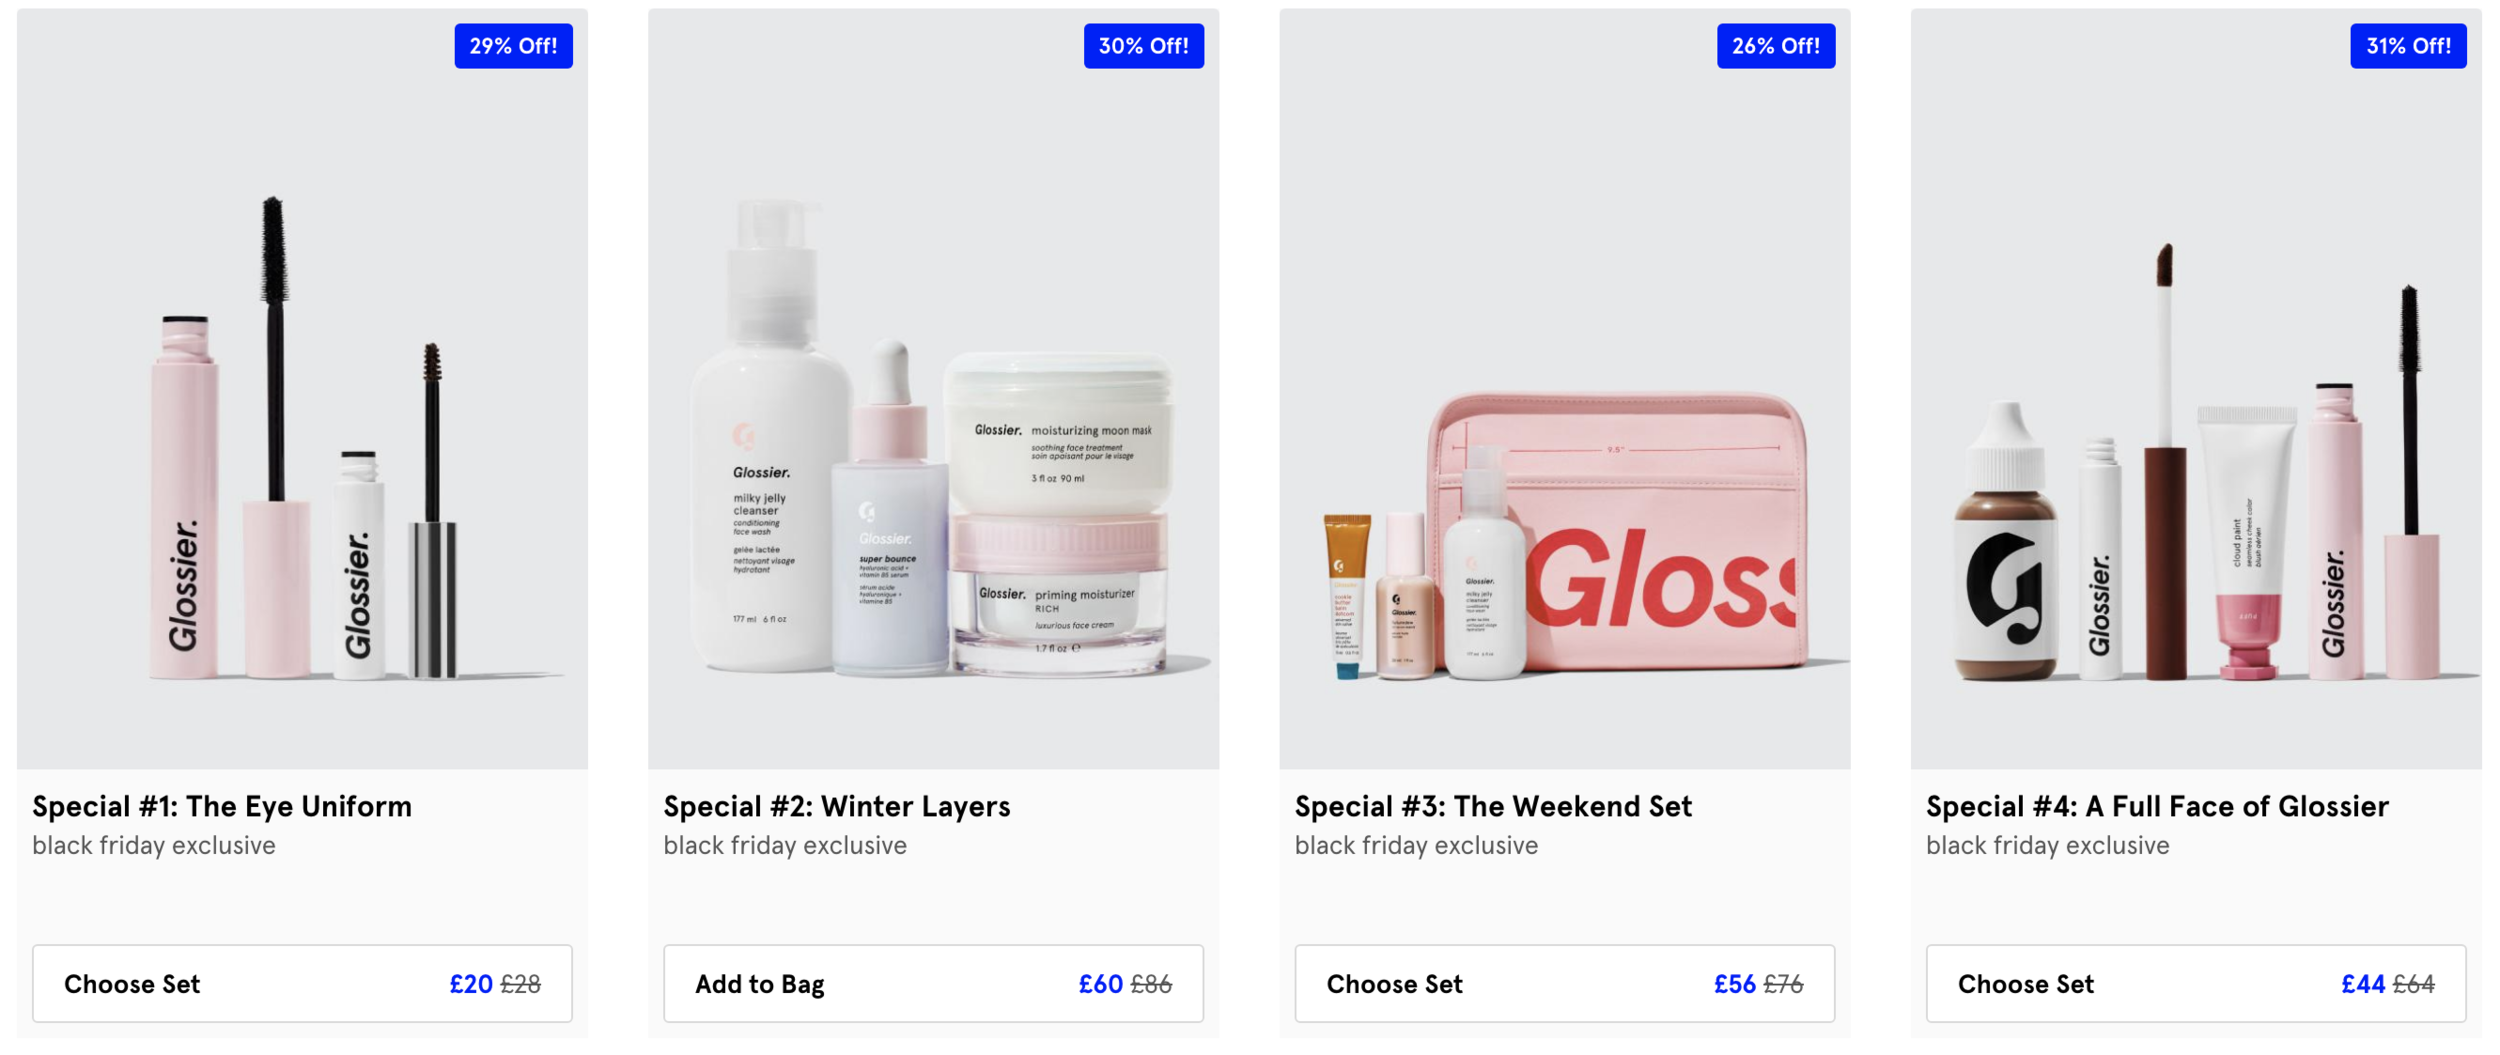2500x1055 pixels.
Task: Open Special #2: Winter Layers title
Action: 837,806
